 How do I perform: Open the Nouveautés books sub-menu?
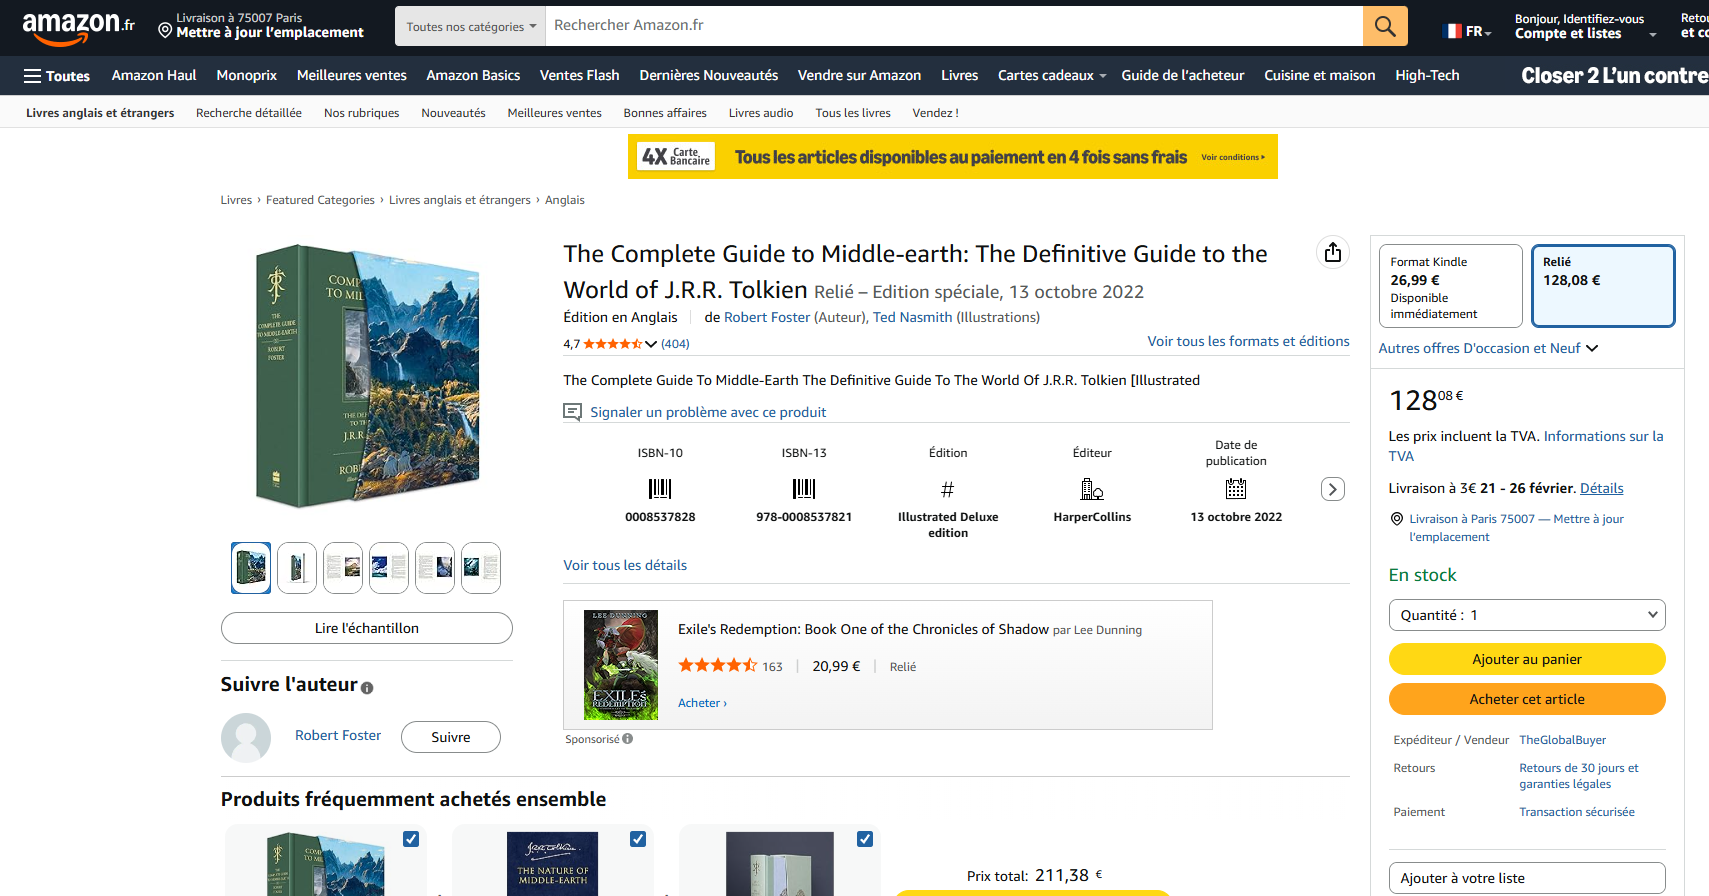point(453,113)
